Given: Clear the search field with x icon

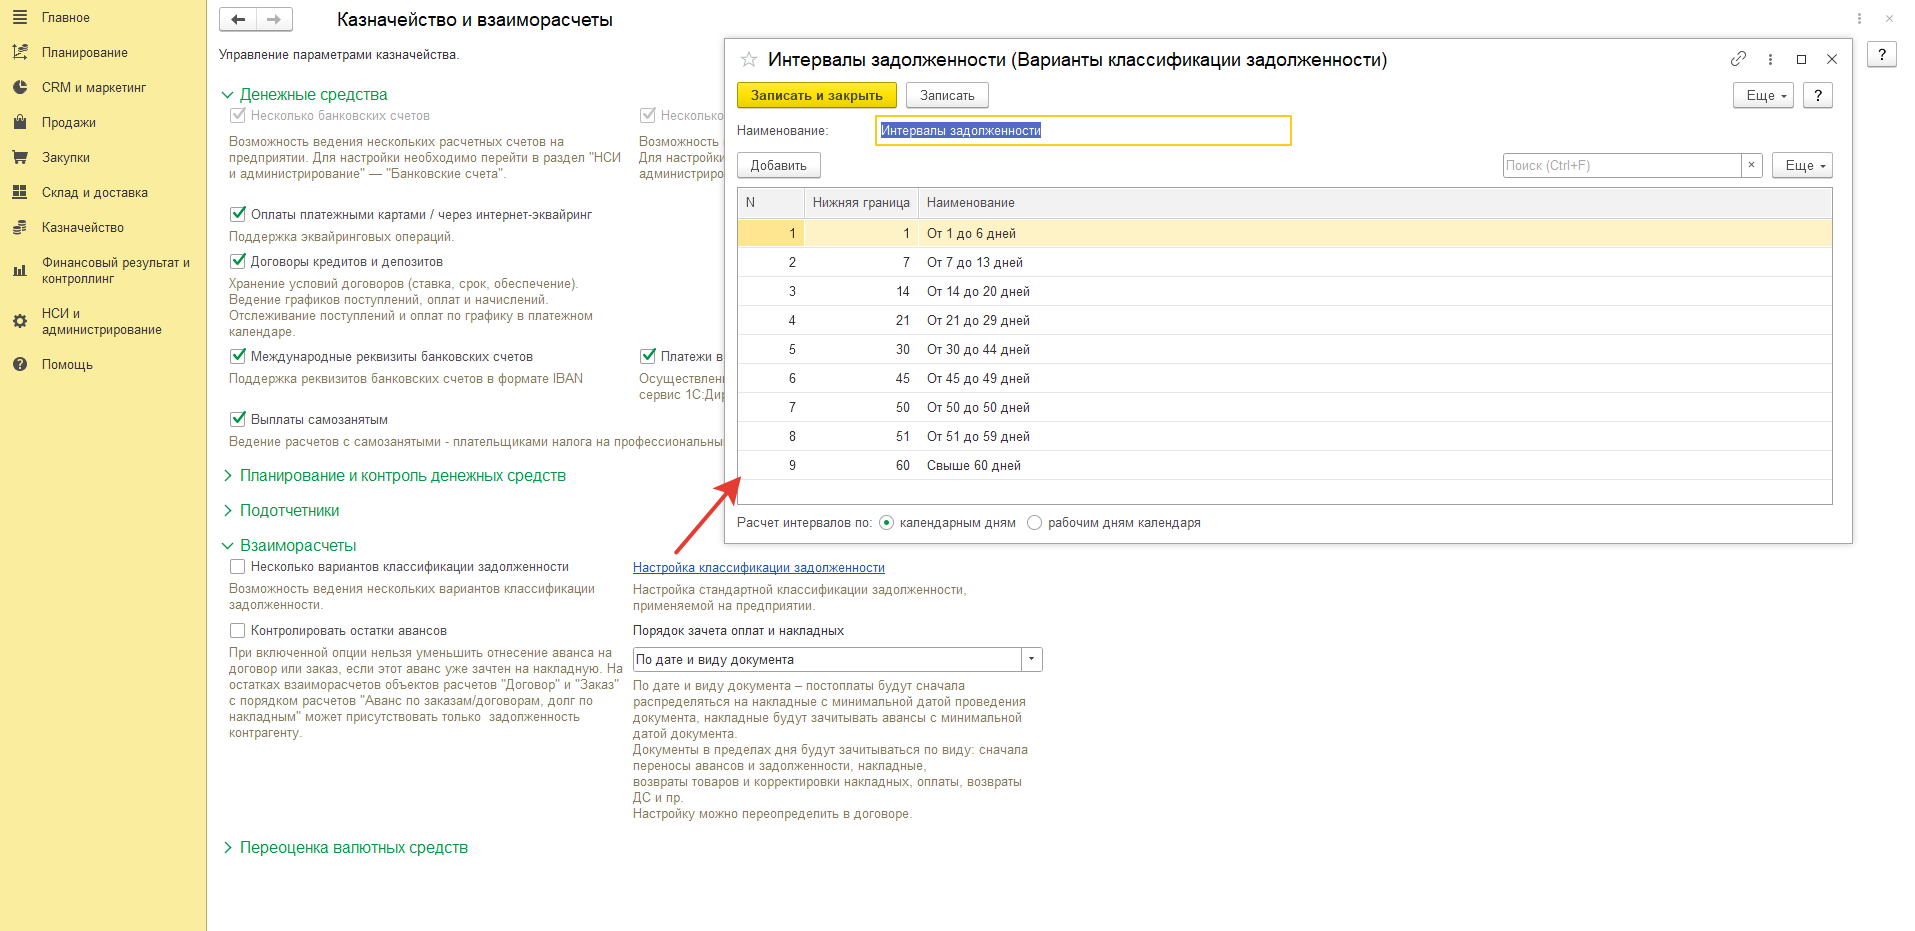Looking at the screenshot, I should [x=1751, y=165].
